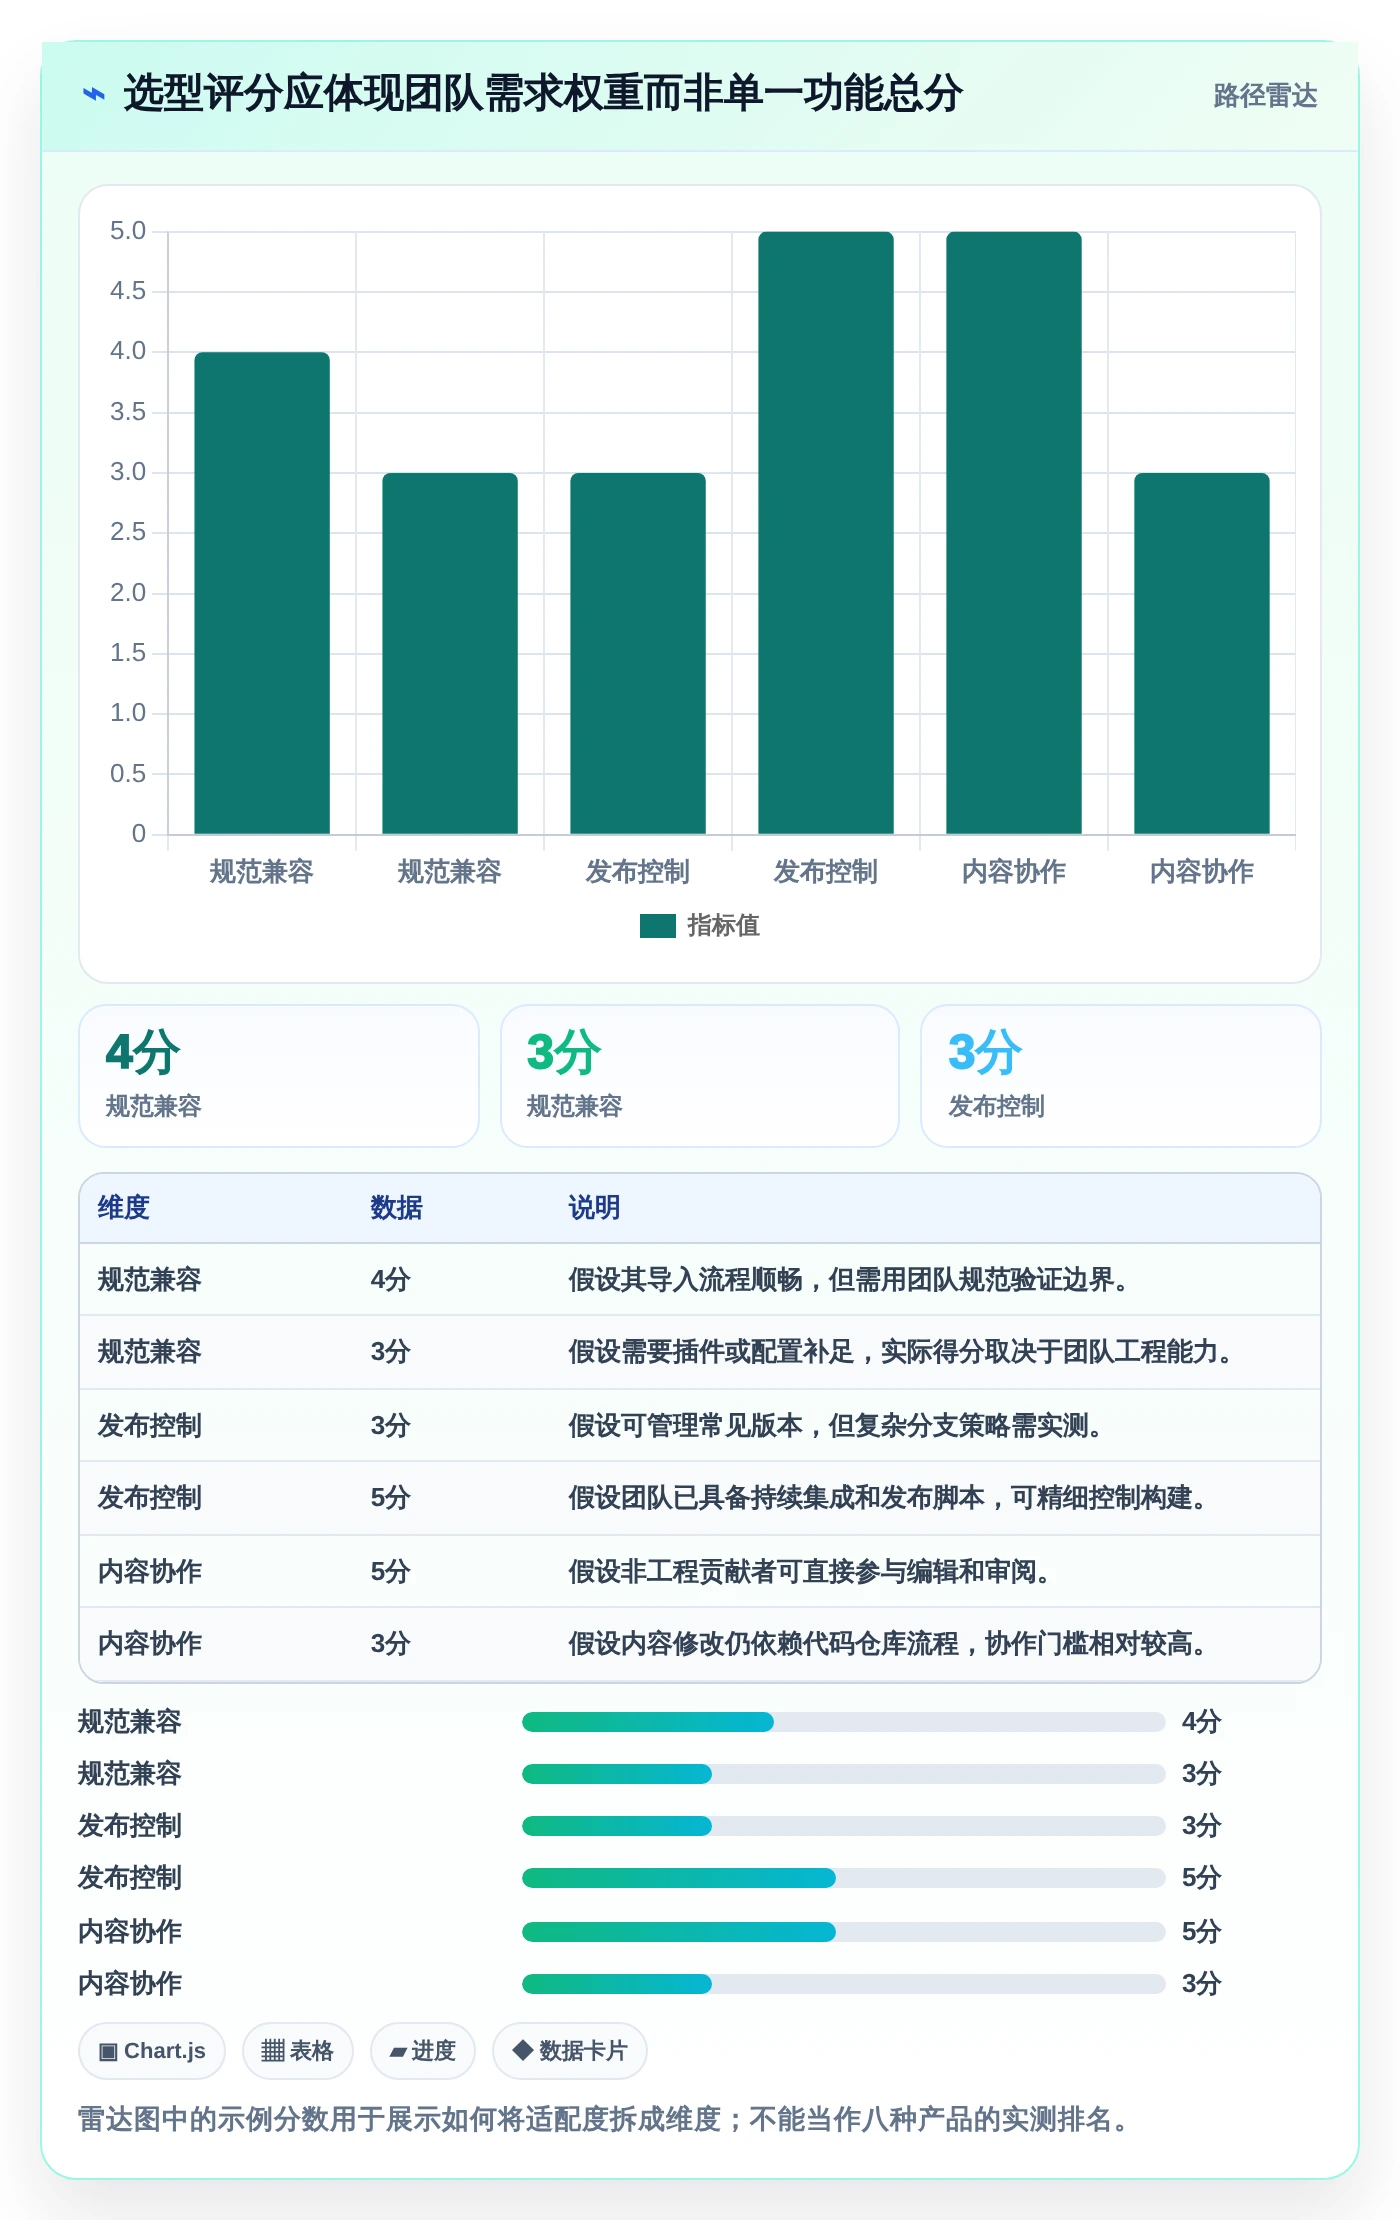Screen dimensions: 1400x2220
Task: Click the Chart.js tag chip
Action: tap(152, 2051)
